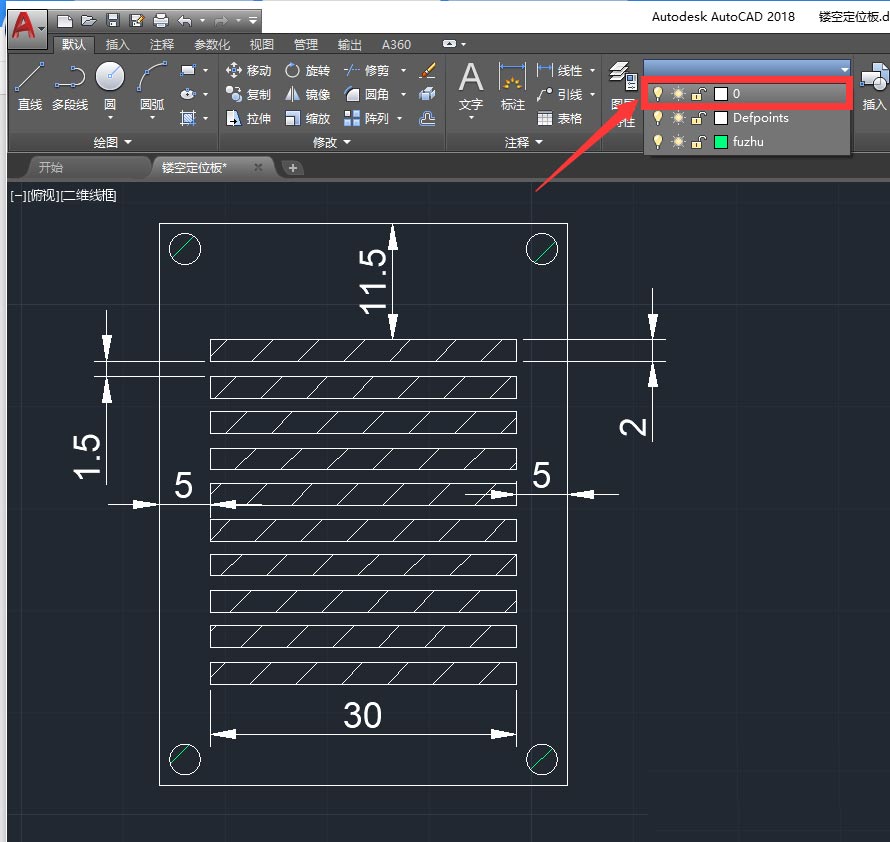
Task: Click the green color swatch of fuzhu layer
Action: [721, 142]
